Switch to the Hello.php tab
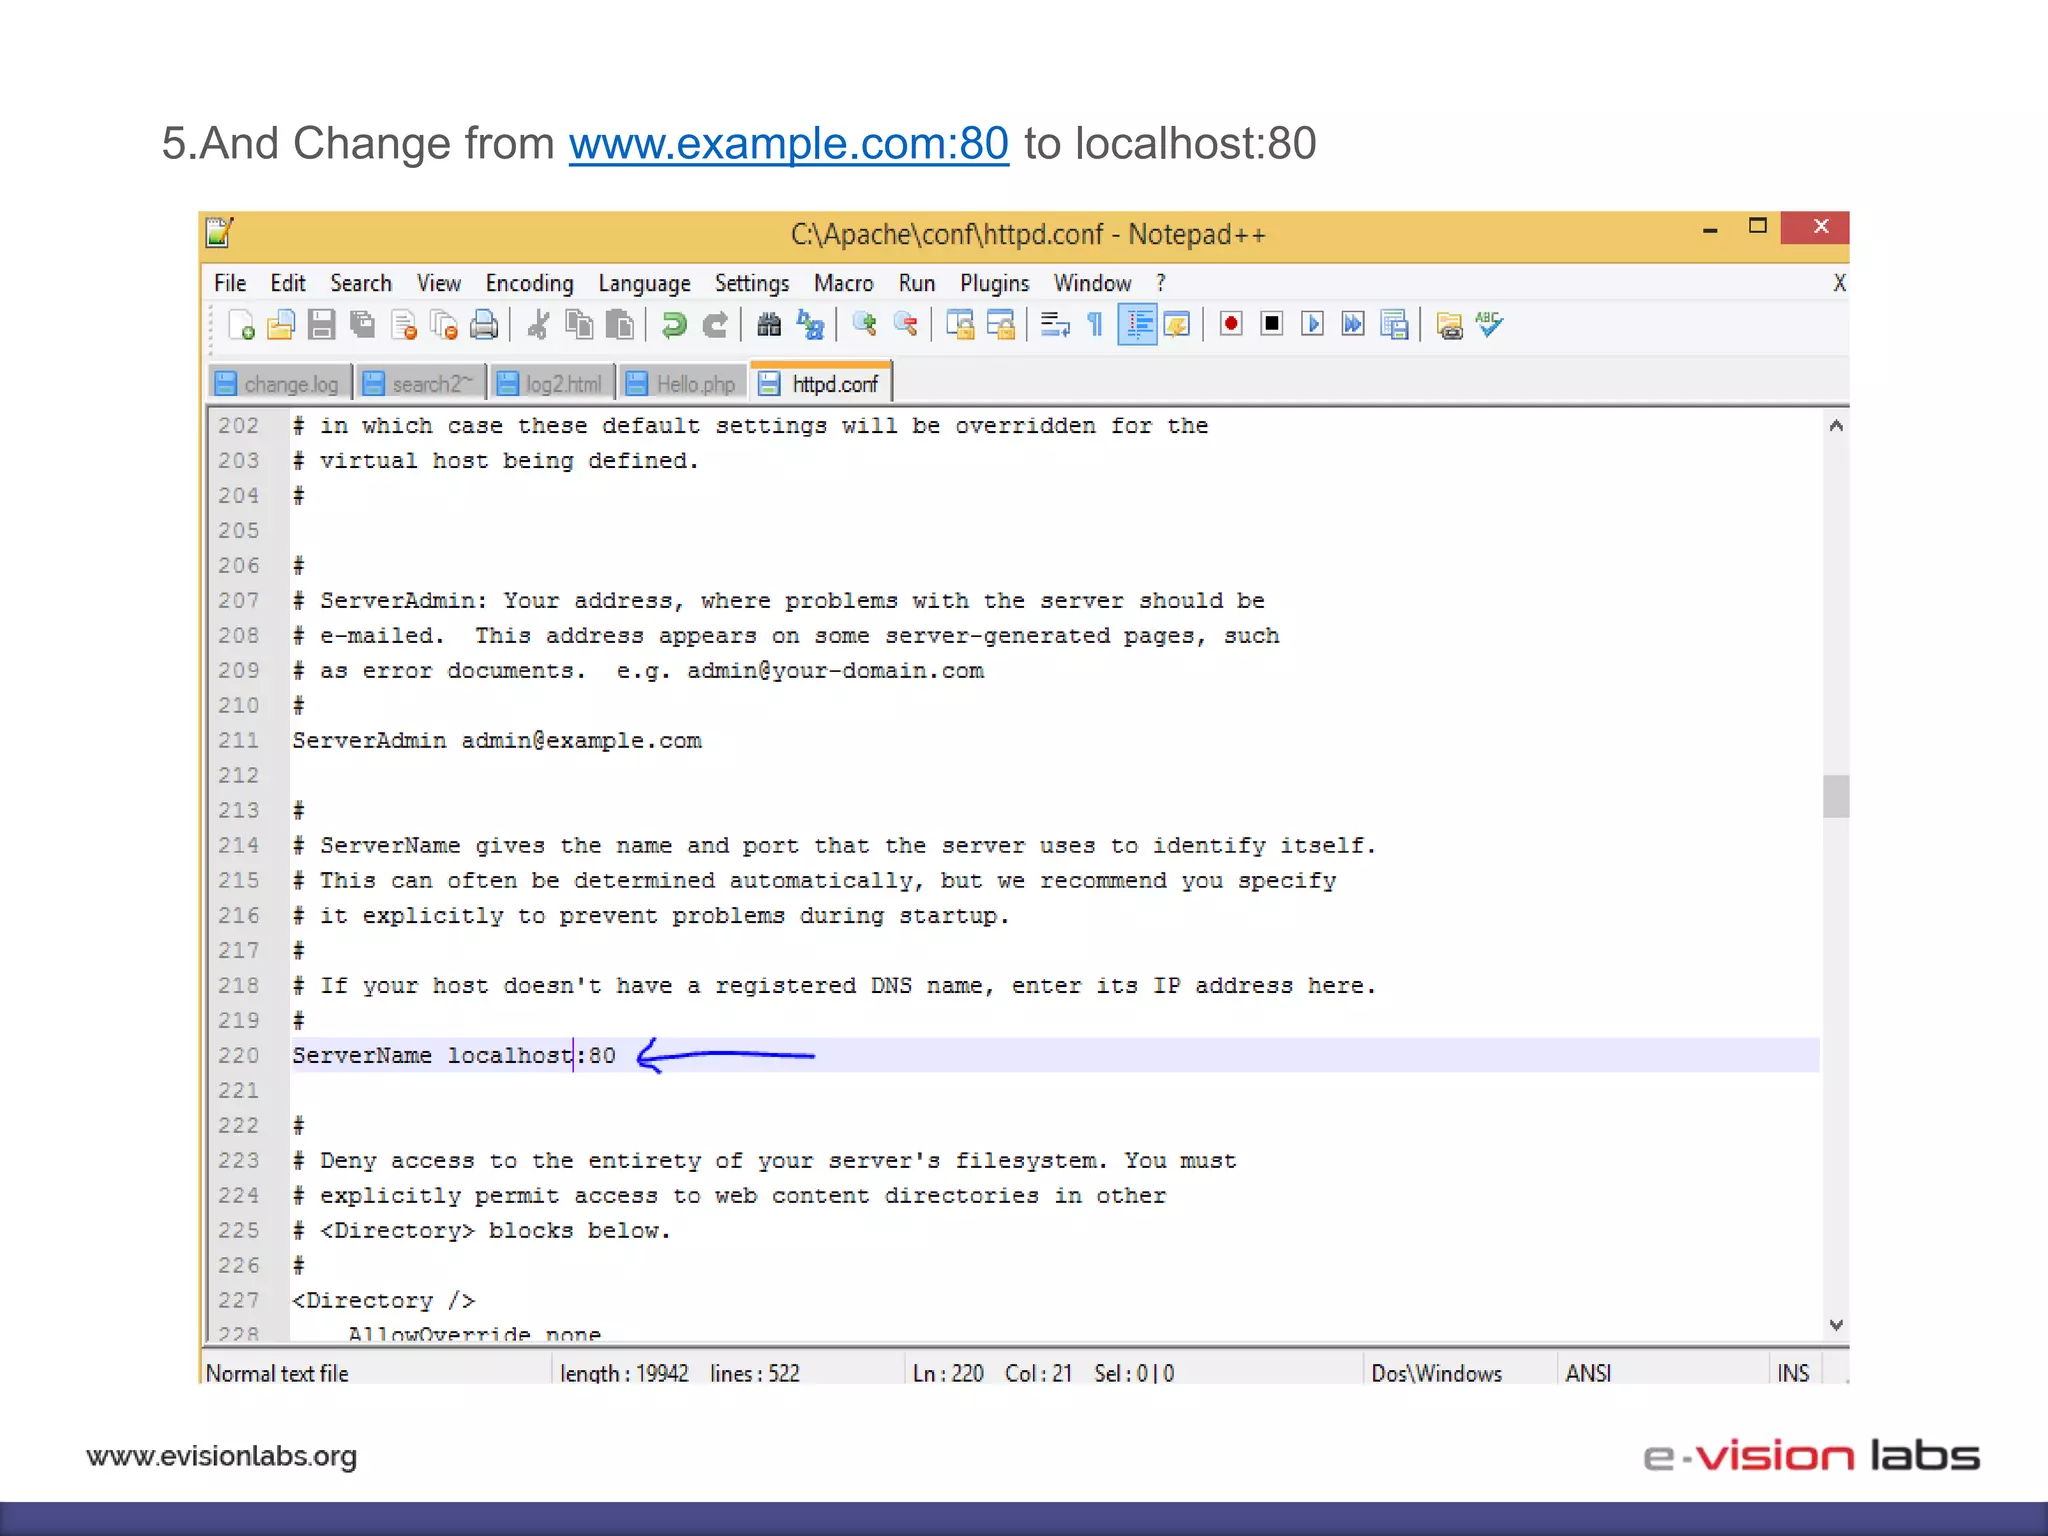Screen dimensions: 2048x1536 (x=683, y=384)
